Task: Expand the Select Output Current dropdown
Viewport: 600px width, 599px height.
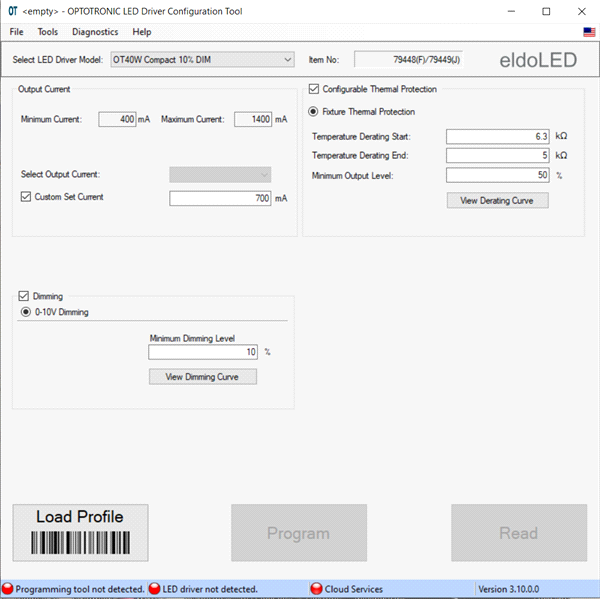Action: 220,174
